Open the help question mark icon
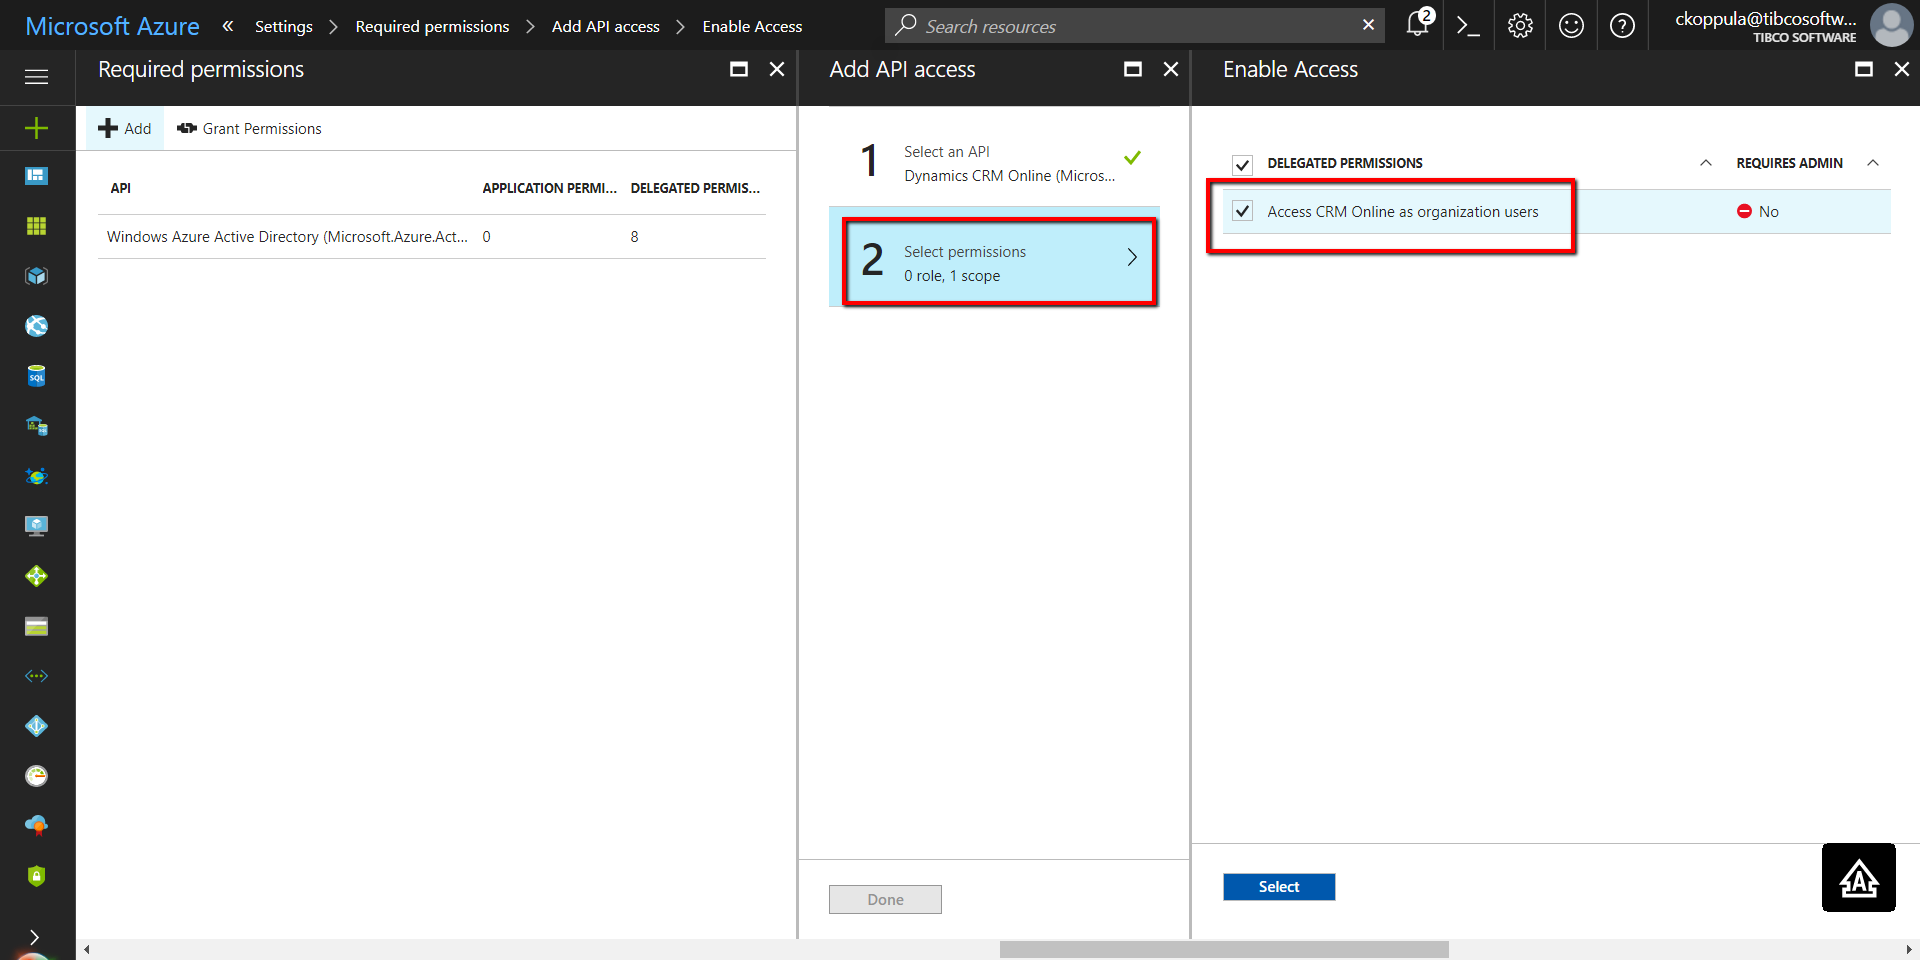This screenshot has width=1920, height=960. 1622,25
